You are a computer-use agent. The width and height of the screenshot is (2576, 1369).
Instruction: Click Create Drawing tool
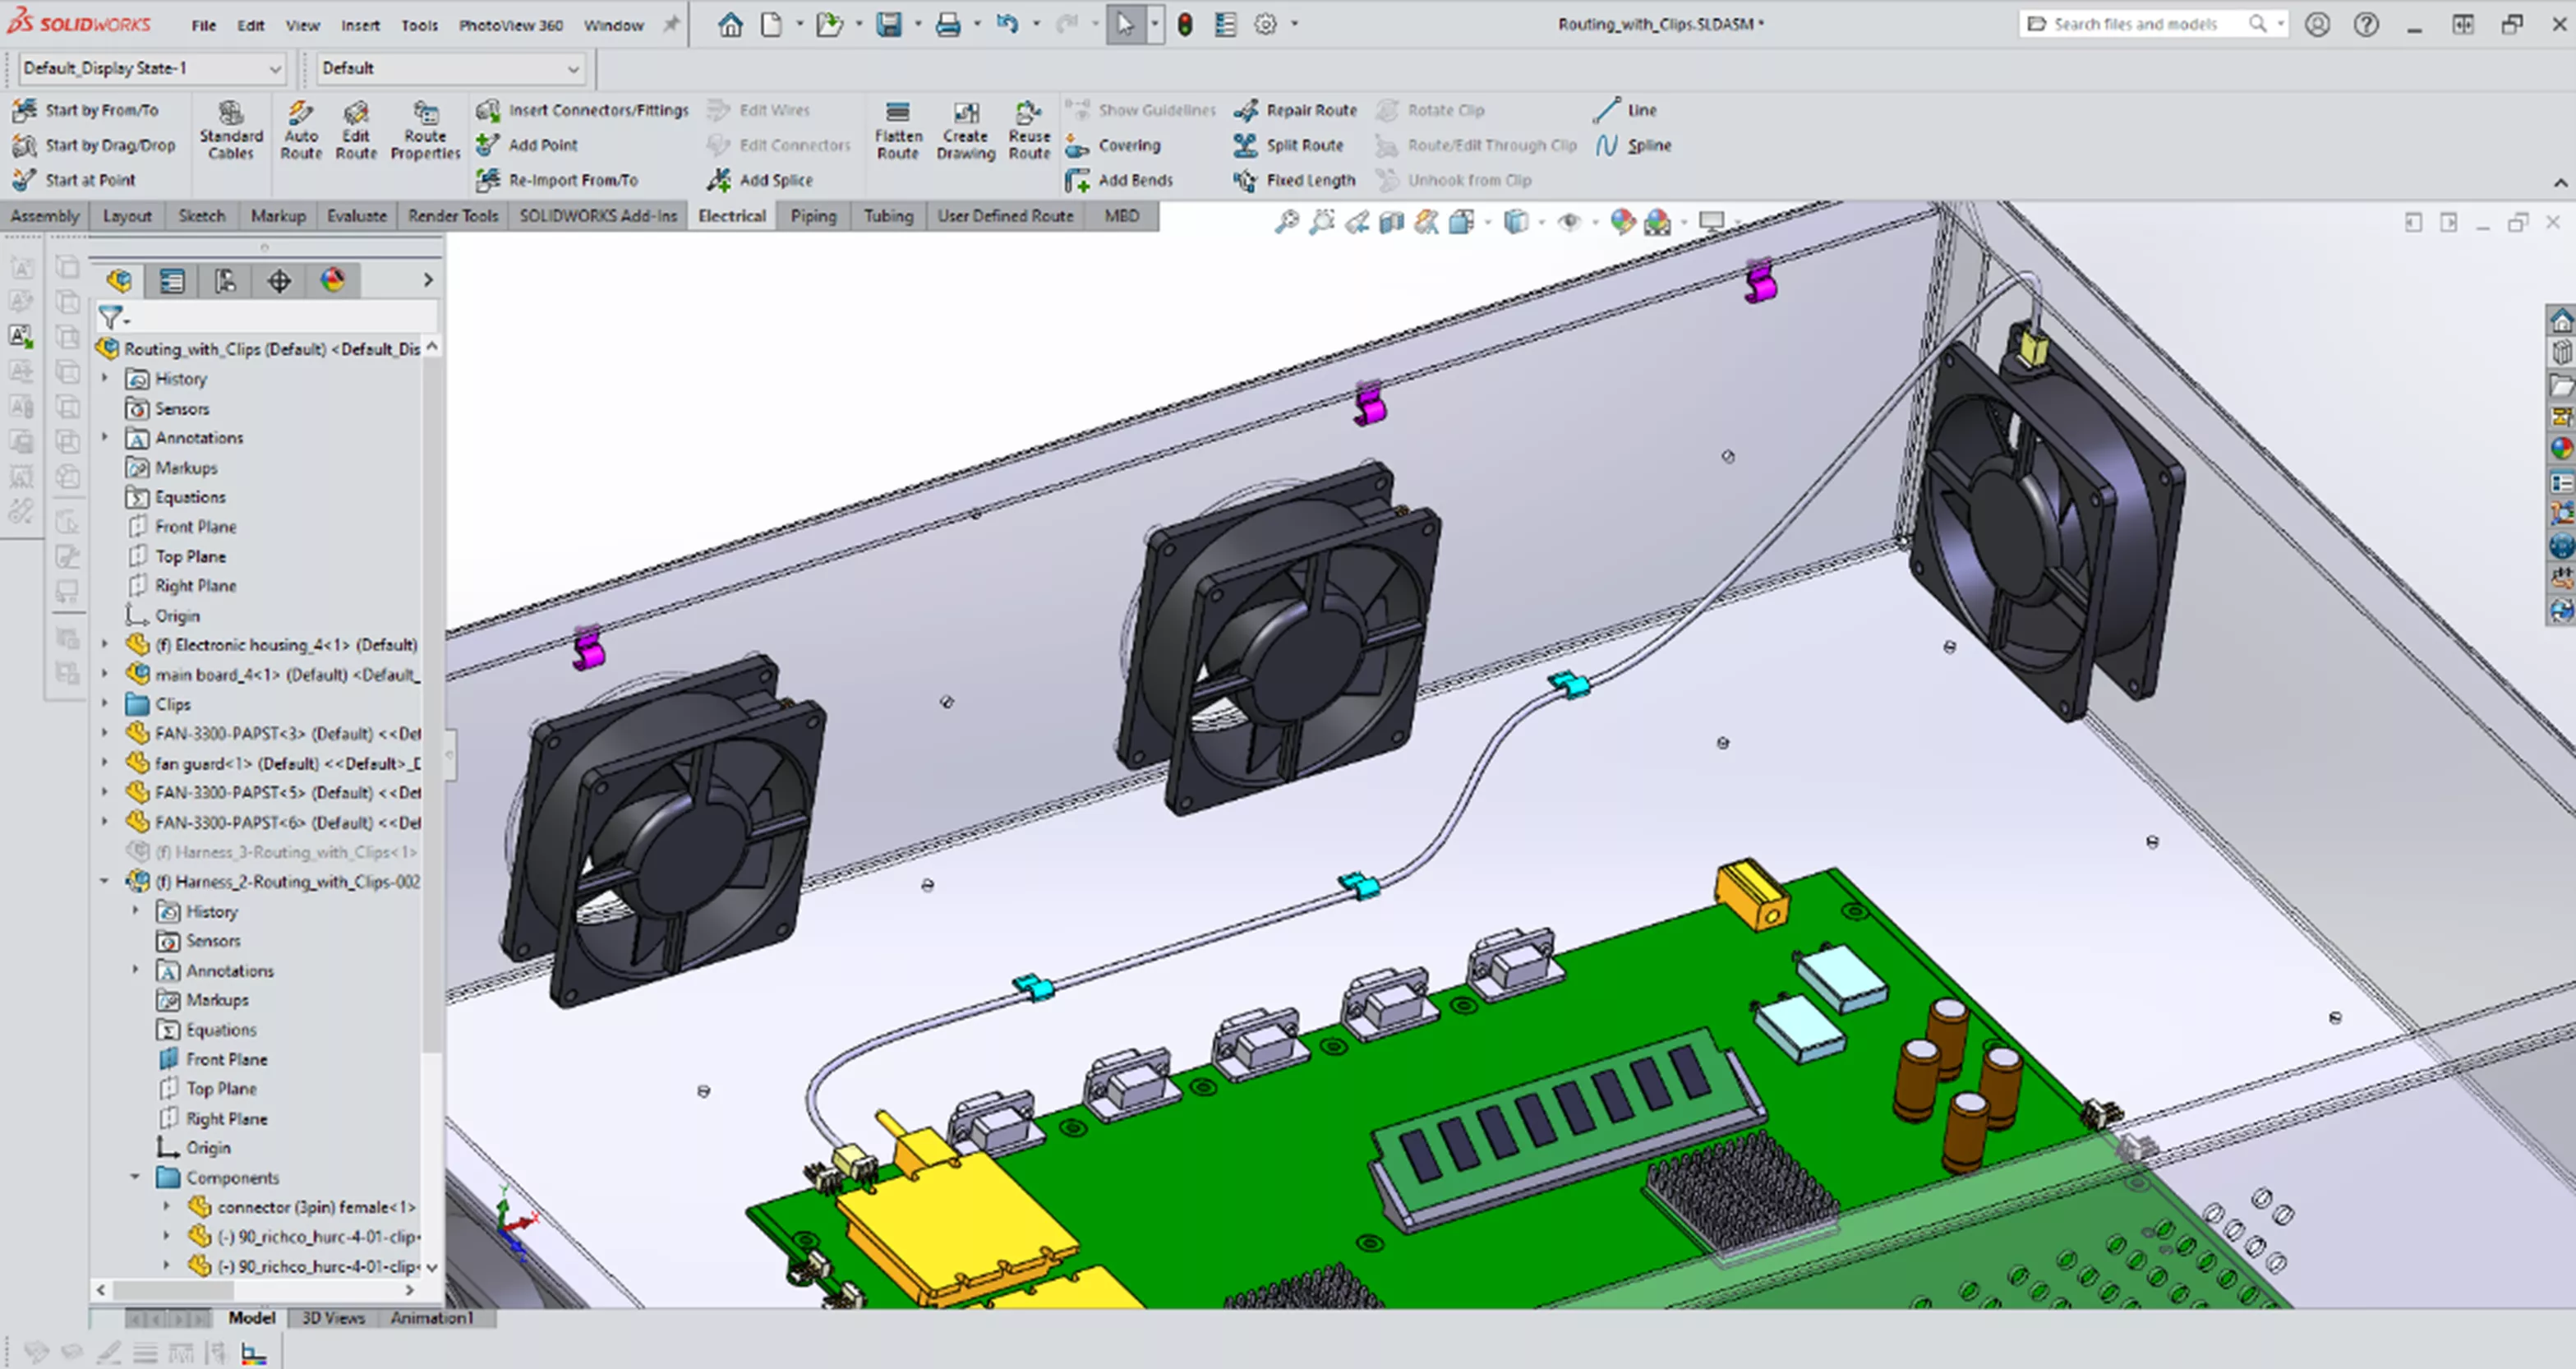pyautogui.click(x=965, y=130)
